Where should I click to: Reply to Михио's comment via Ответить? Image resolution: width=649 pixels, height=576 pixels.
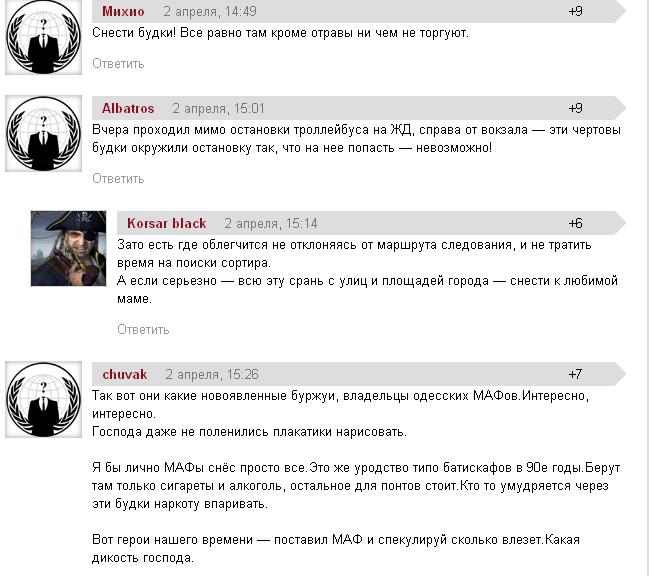click(x=118, y=63)
